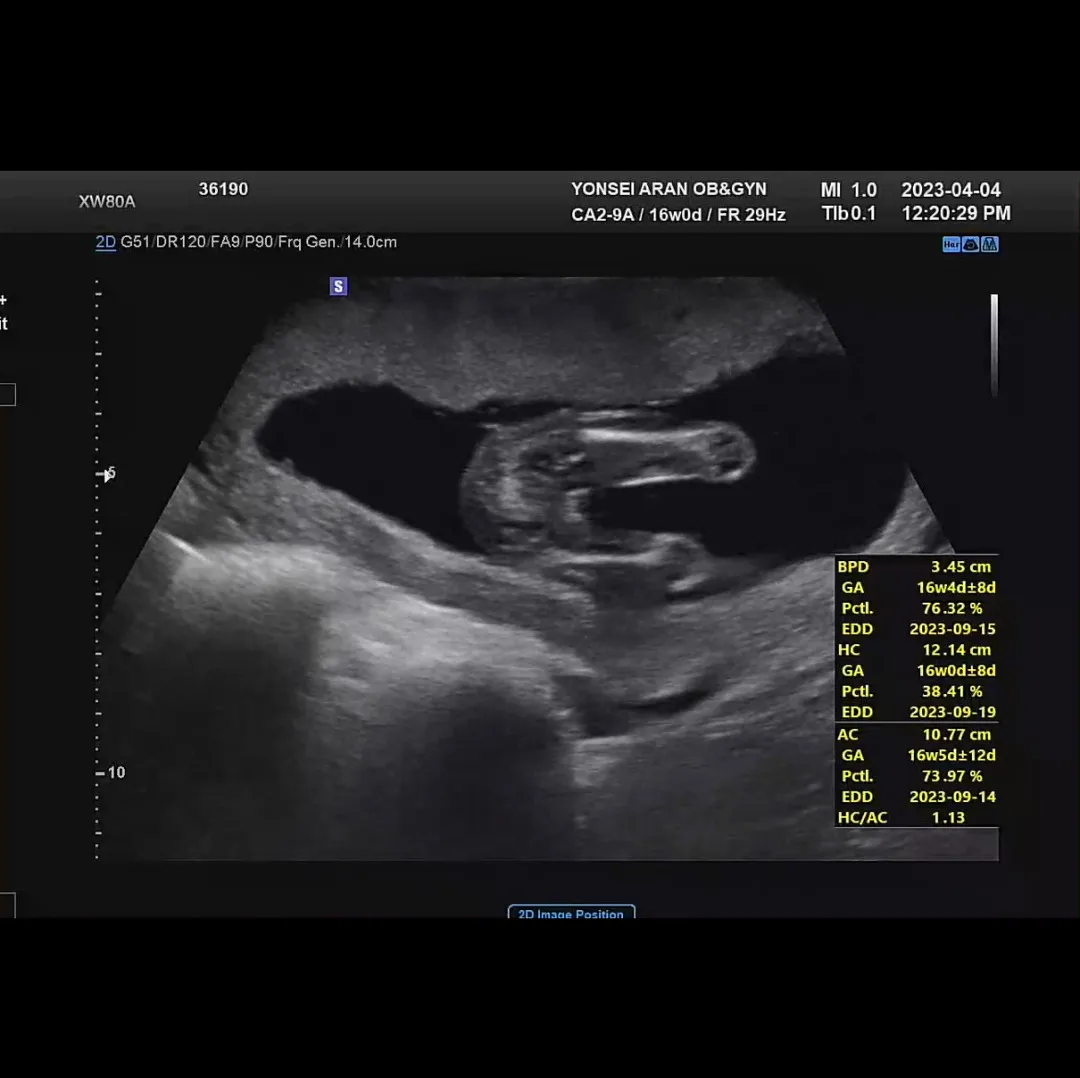Click the MI 1.0 indicator

[849, 190]
